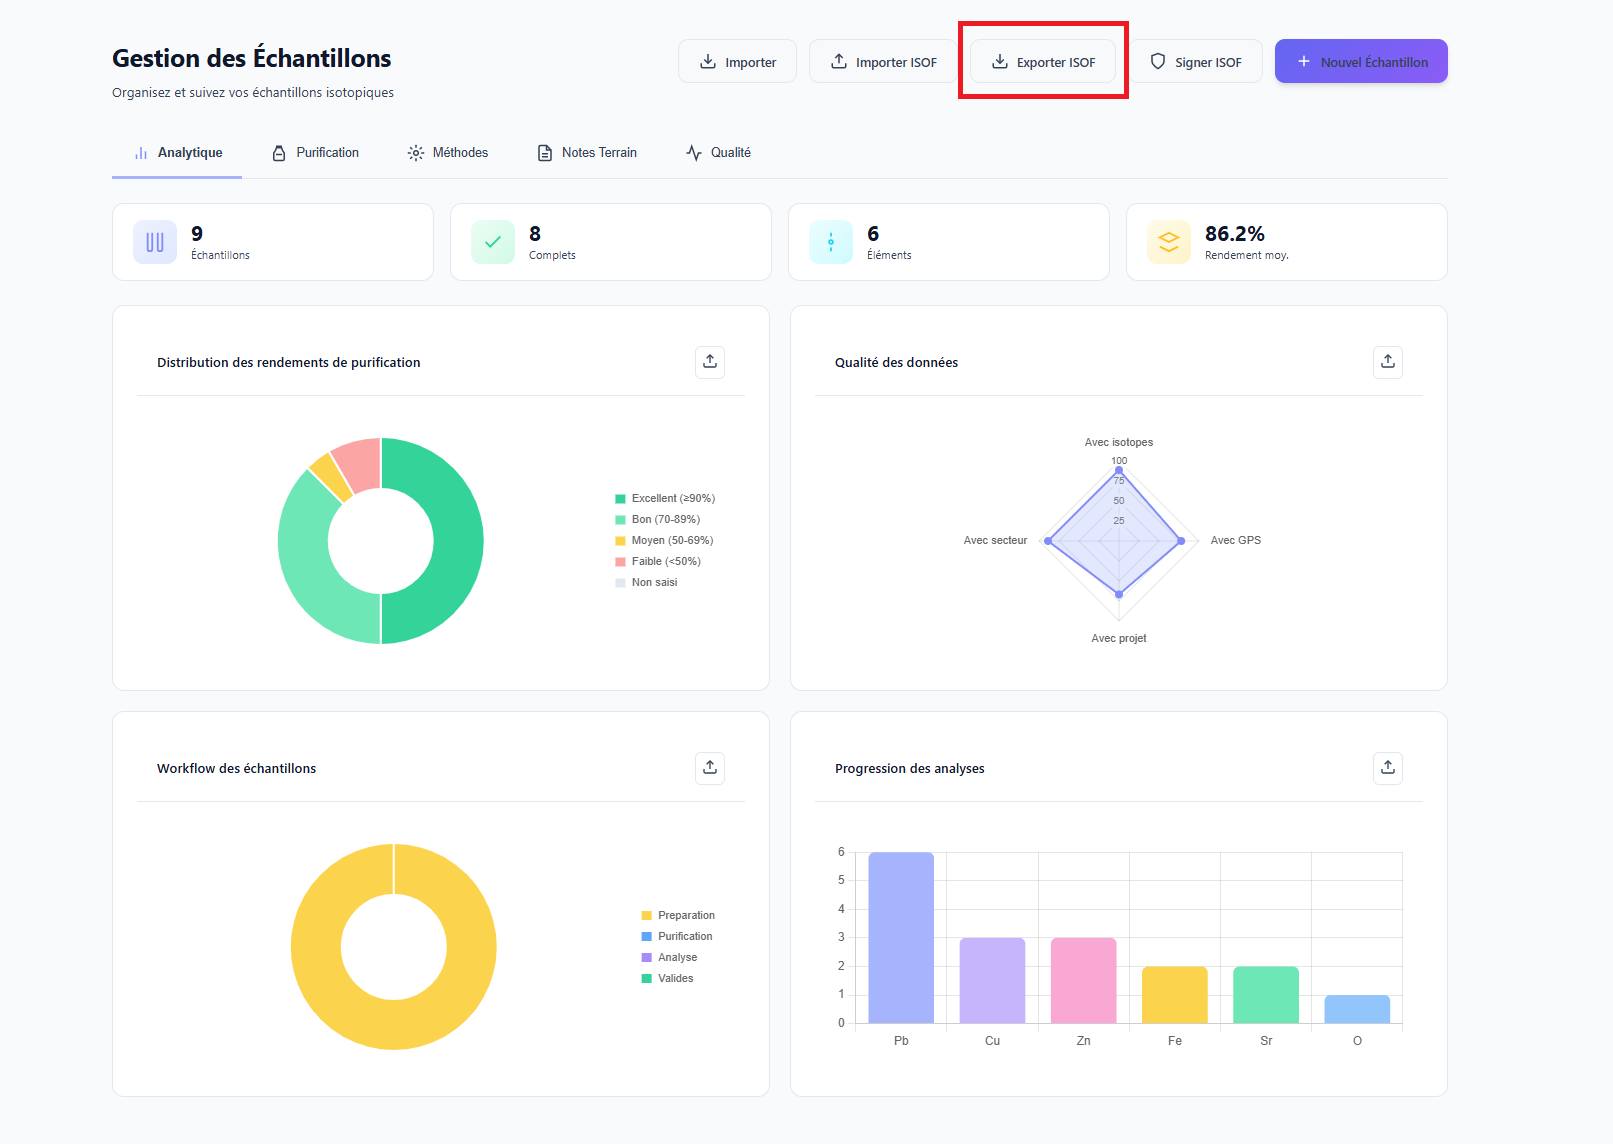
Task: Click export icon on Qualité des données card
Action: pyautogui.click(x=1387, y=362)
